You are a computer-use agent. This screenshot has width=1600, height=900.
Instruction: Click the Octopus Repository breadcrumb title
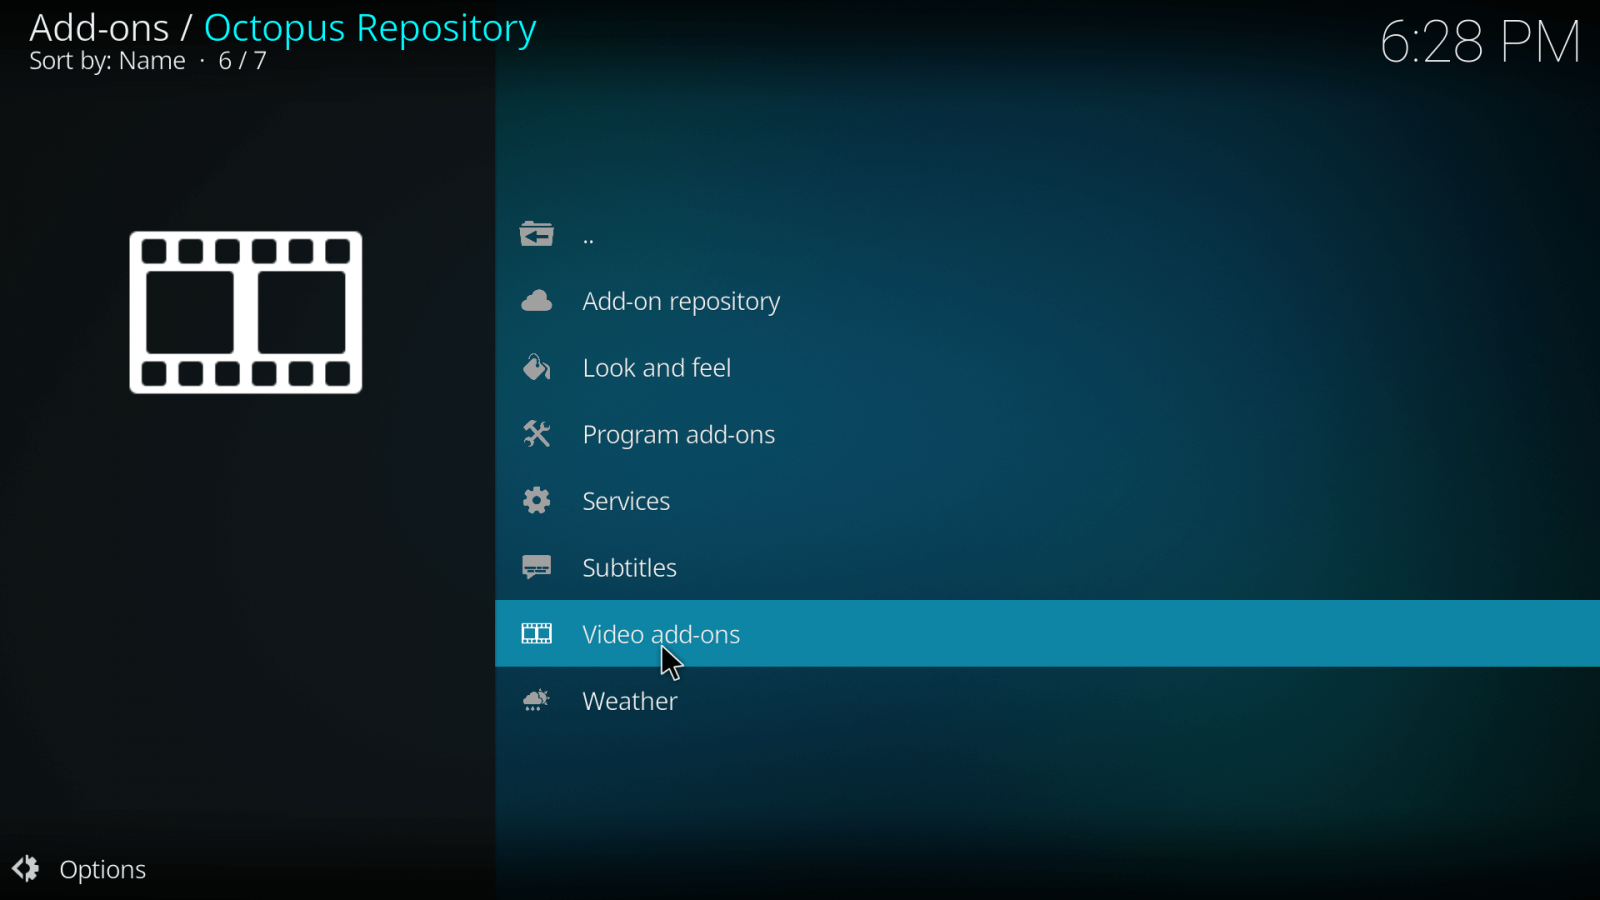(370, 29)
